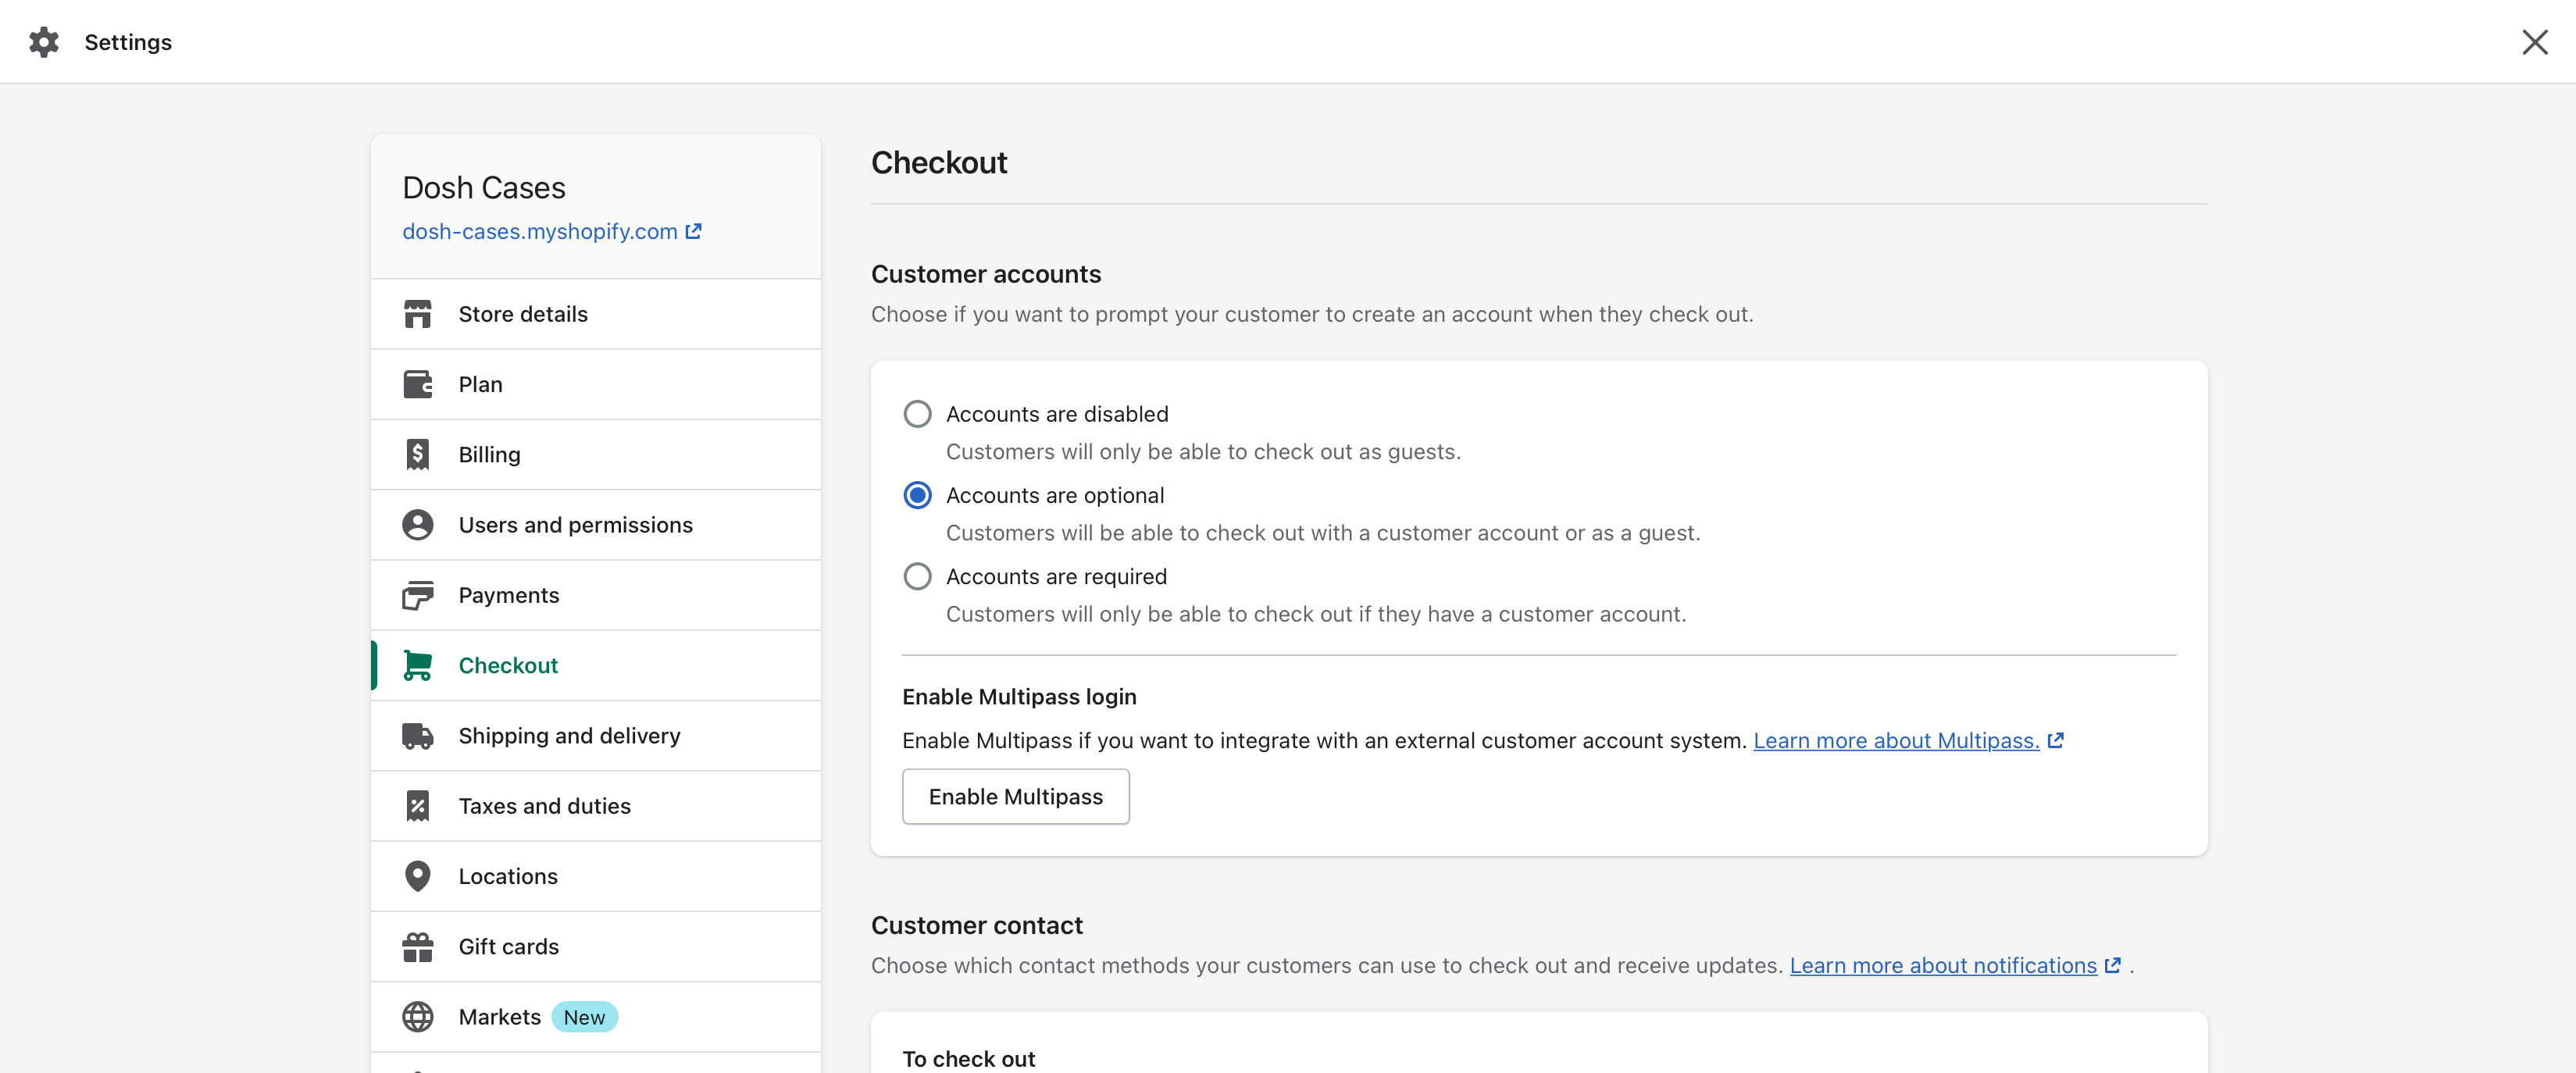This screenshot has width=2576, height=1073.
Task: Click the Taxes and duties percent icon
Action: click(x=417, y=806)
